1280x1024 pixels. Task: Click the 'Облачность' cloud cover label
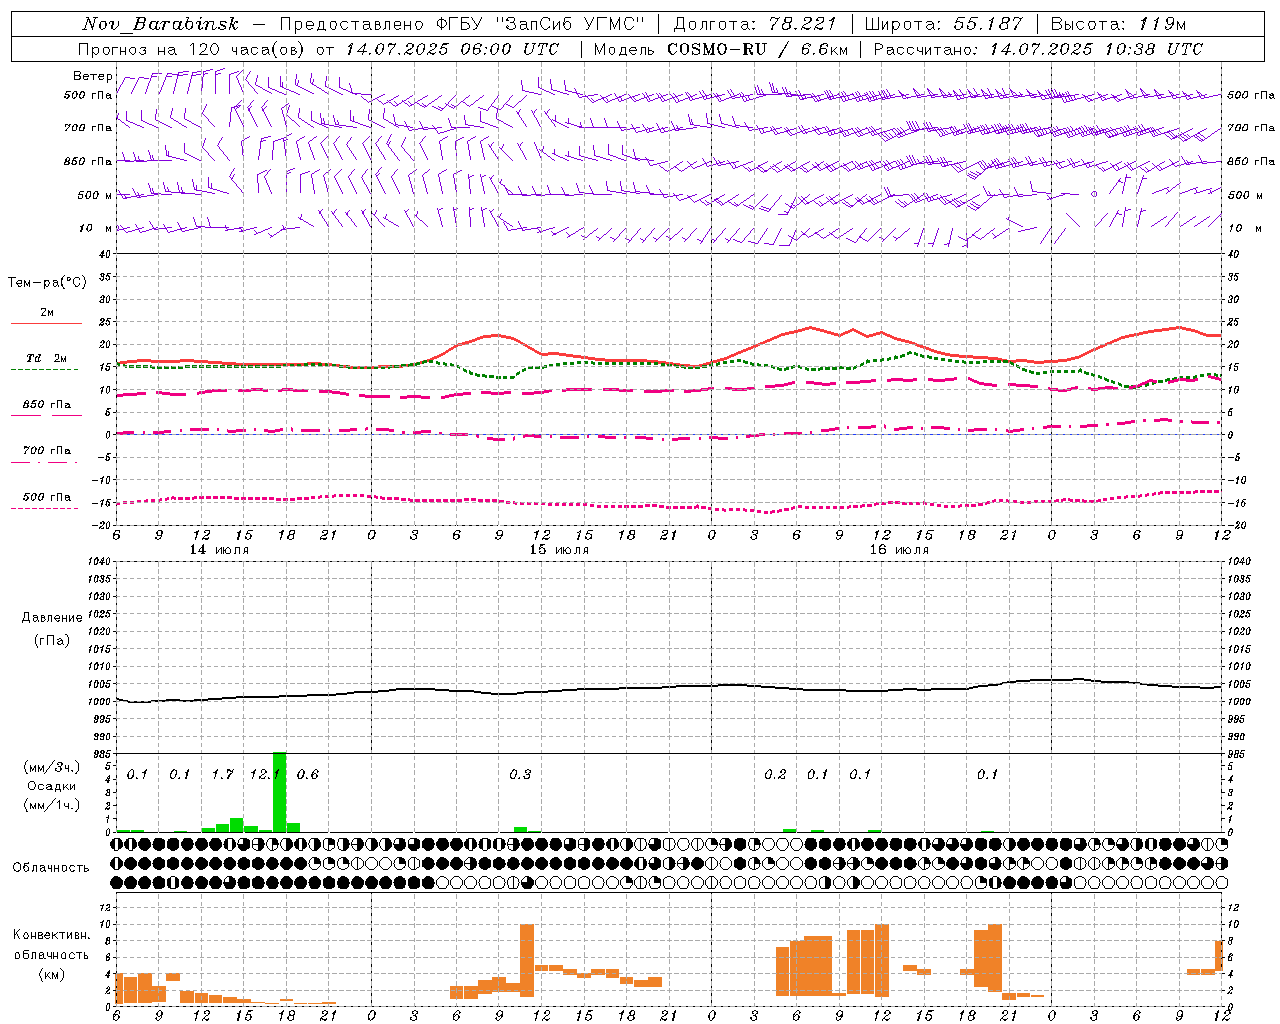[x=51, y=868]
